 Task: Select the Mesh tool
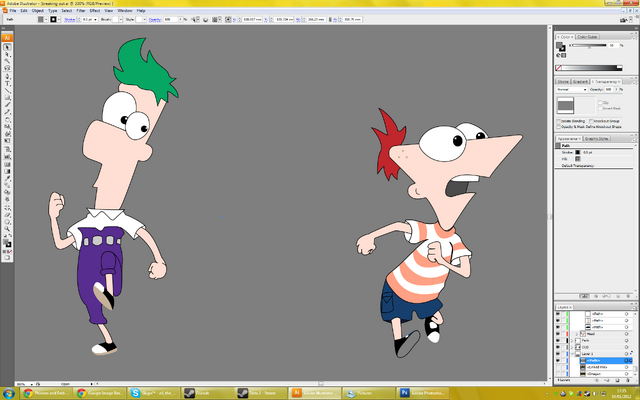point(7,164)
